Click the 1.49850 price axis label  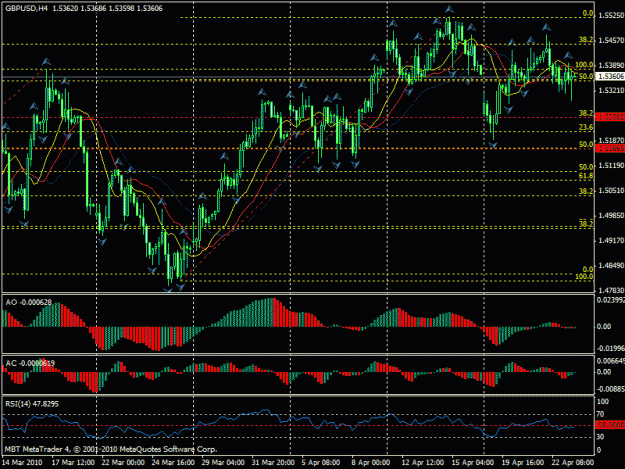[611, 216]
